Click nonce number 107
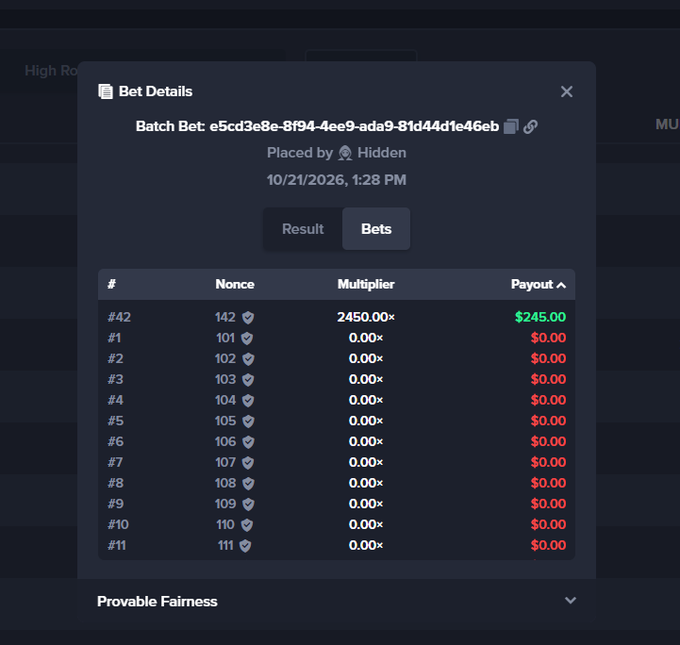680x645 pixels. 226,462
